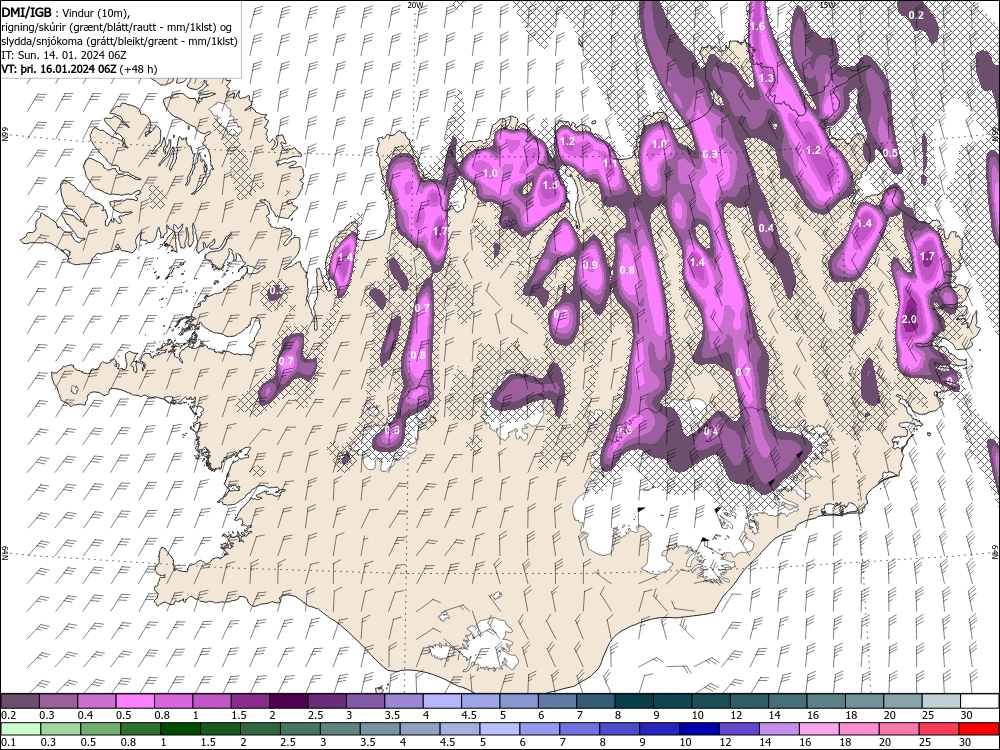
Task: Click the lower-row swatch above the 3.5 label
Action: pyautogui.click(x=379, y=729)
